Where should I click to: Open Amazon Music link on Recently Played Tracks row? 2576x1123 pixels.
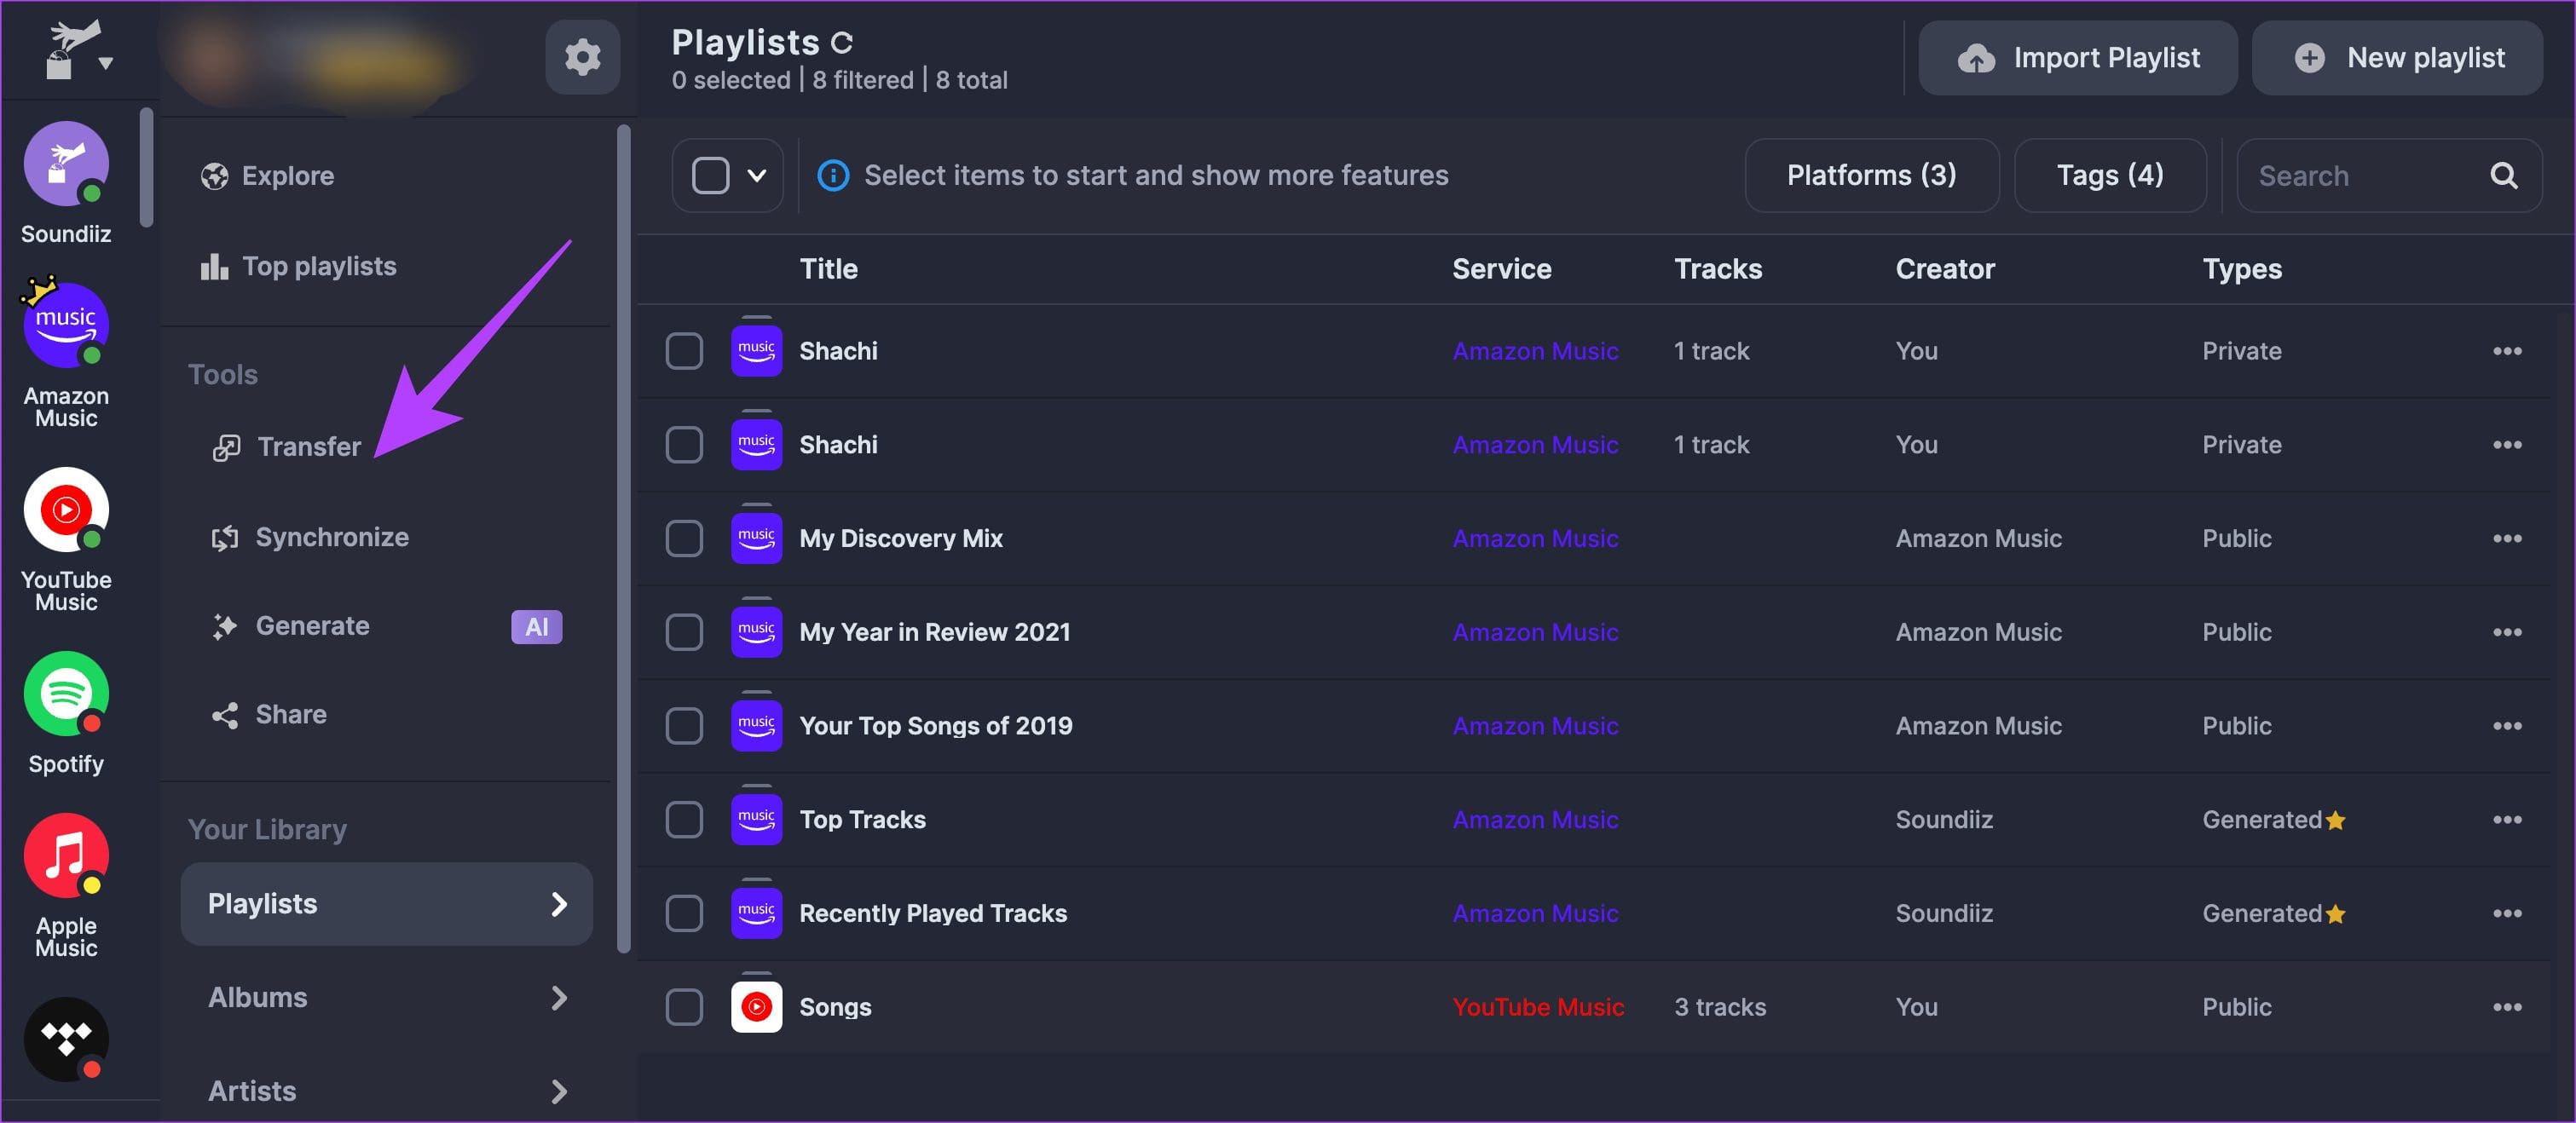1535,915
